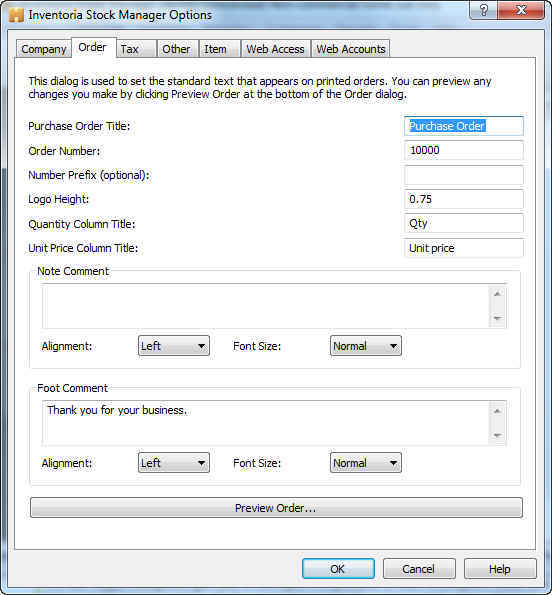Screen dimensions: 552x595
Task: Click the Help button at the bottom
Action: click(500, 569)
